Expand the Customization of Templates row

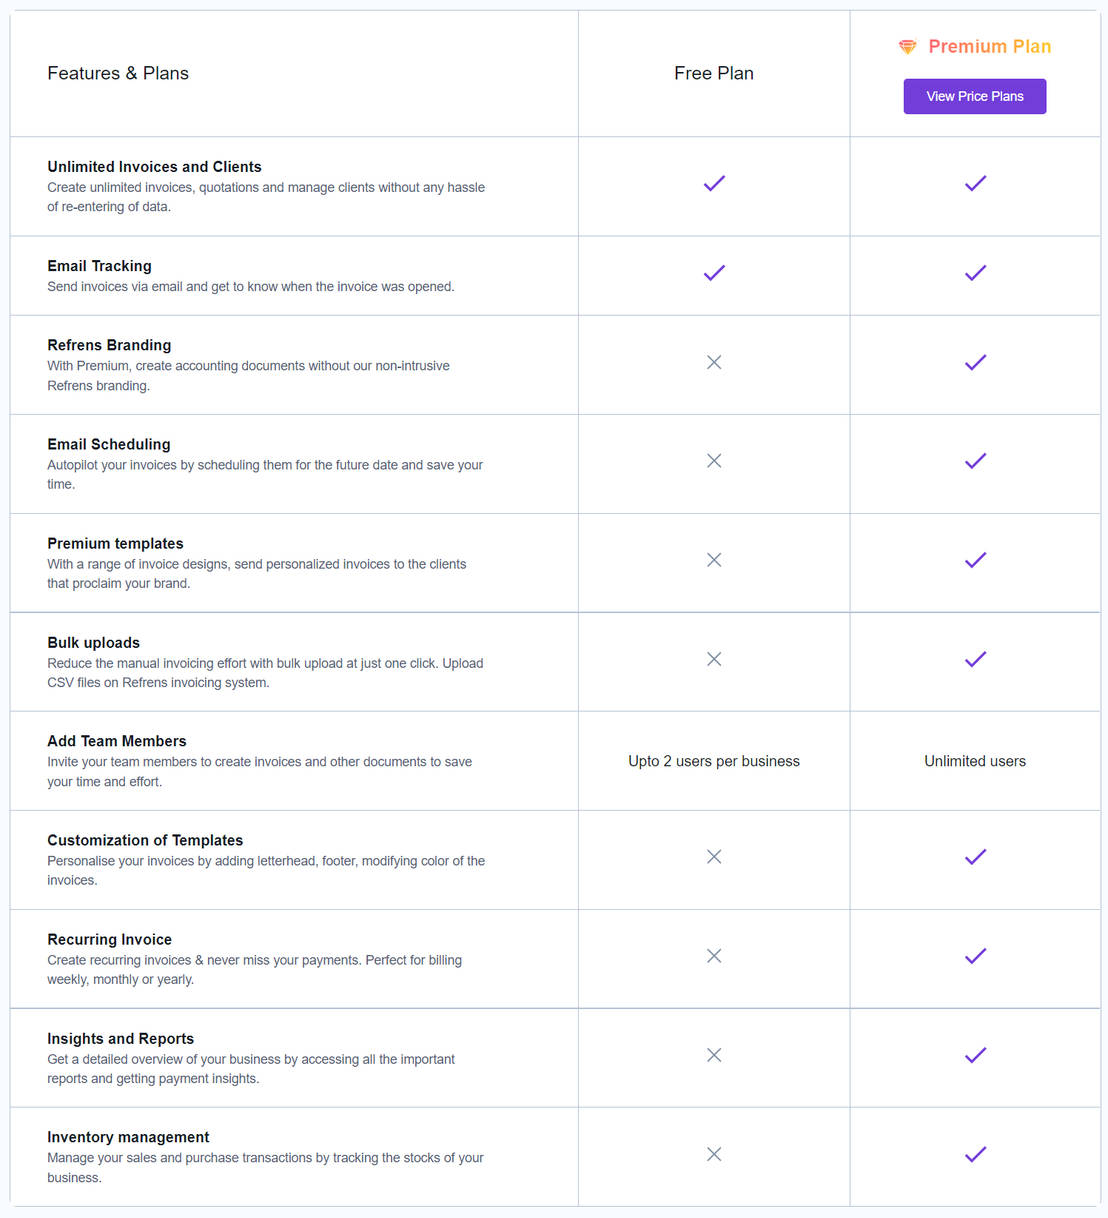145,840
